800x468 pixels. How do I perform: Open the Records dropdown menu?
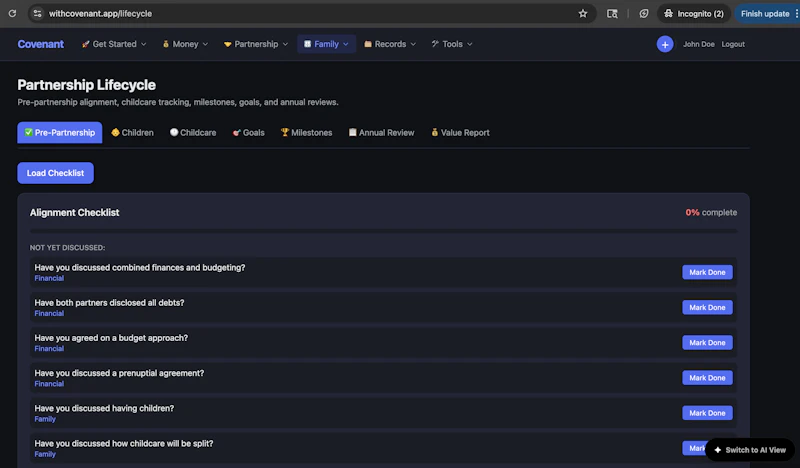point(390,44)
